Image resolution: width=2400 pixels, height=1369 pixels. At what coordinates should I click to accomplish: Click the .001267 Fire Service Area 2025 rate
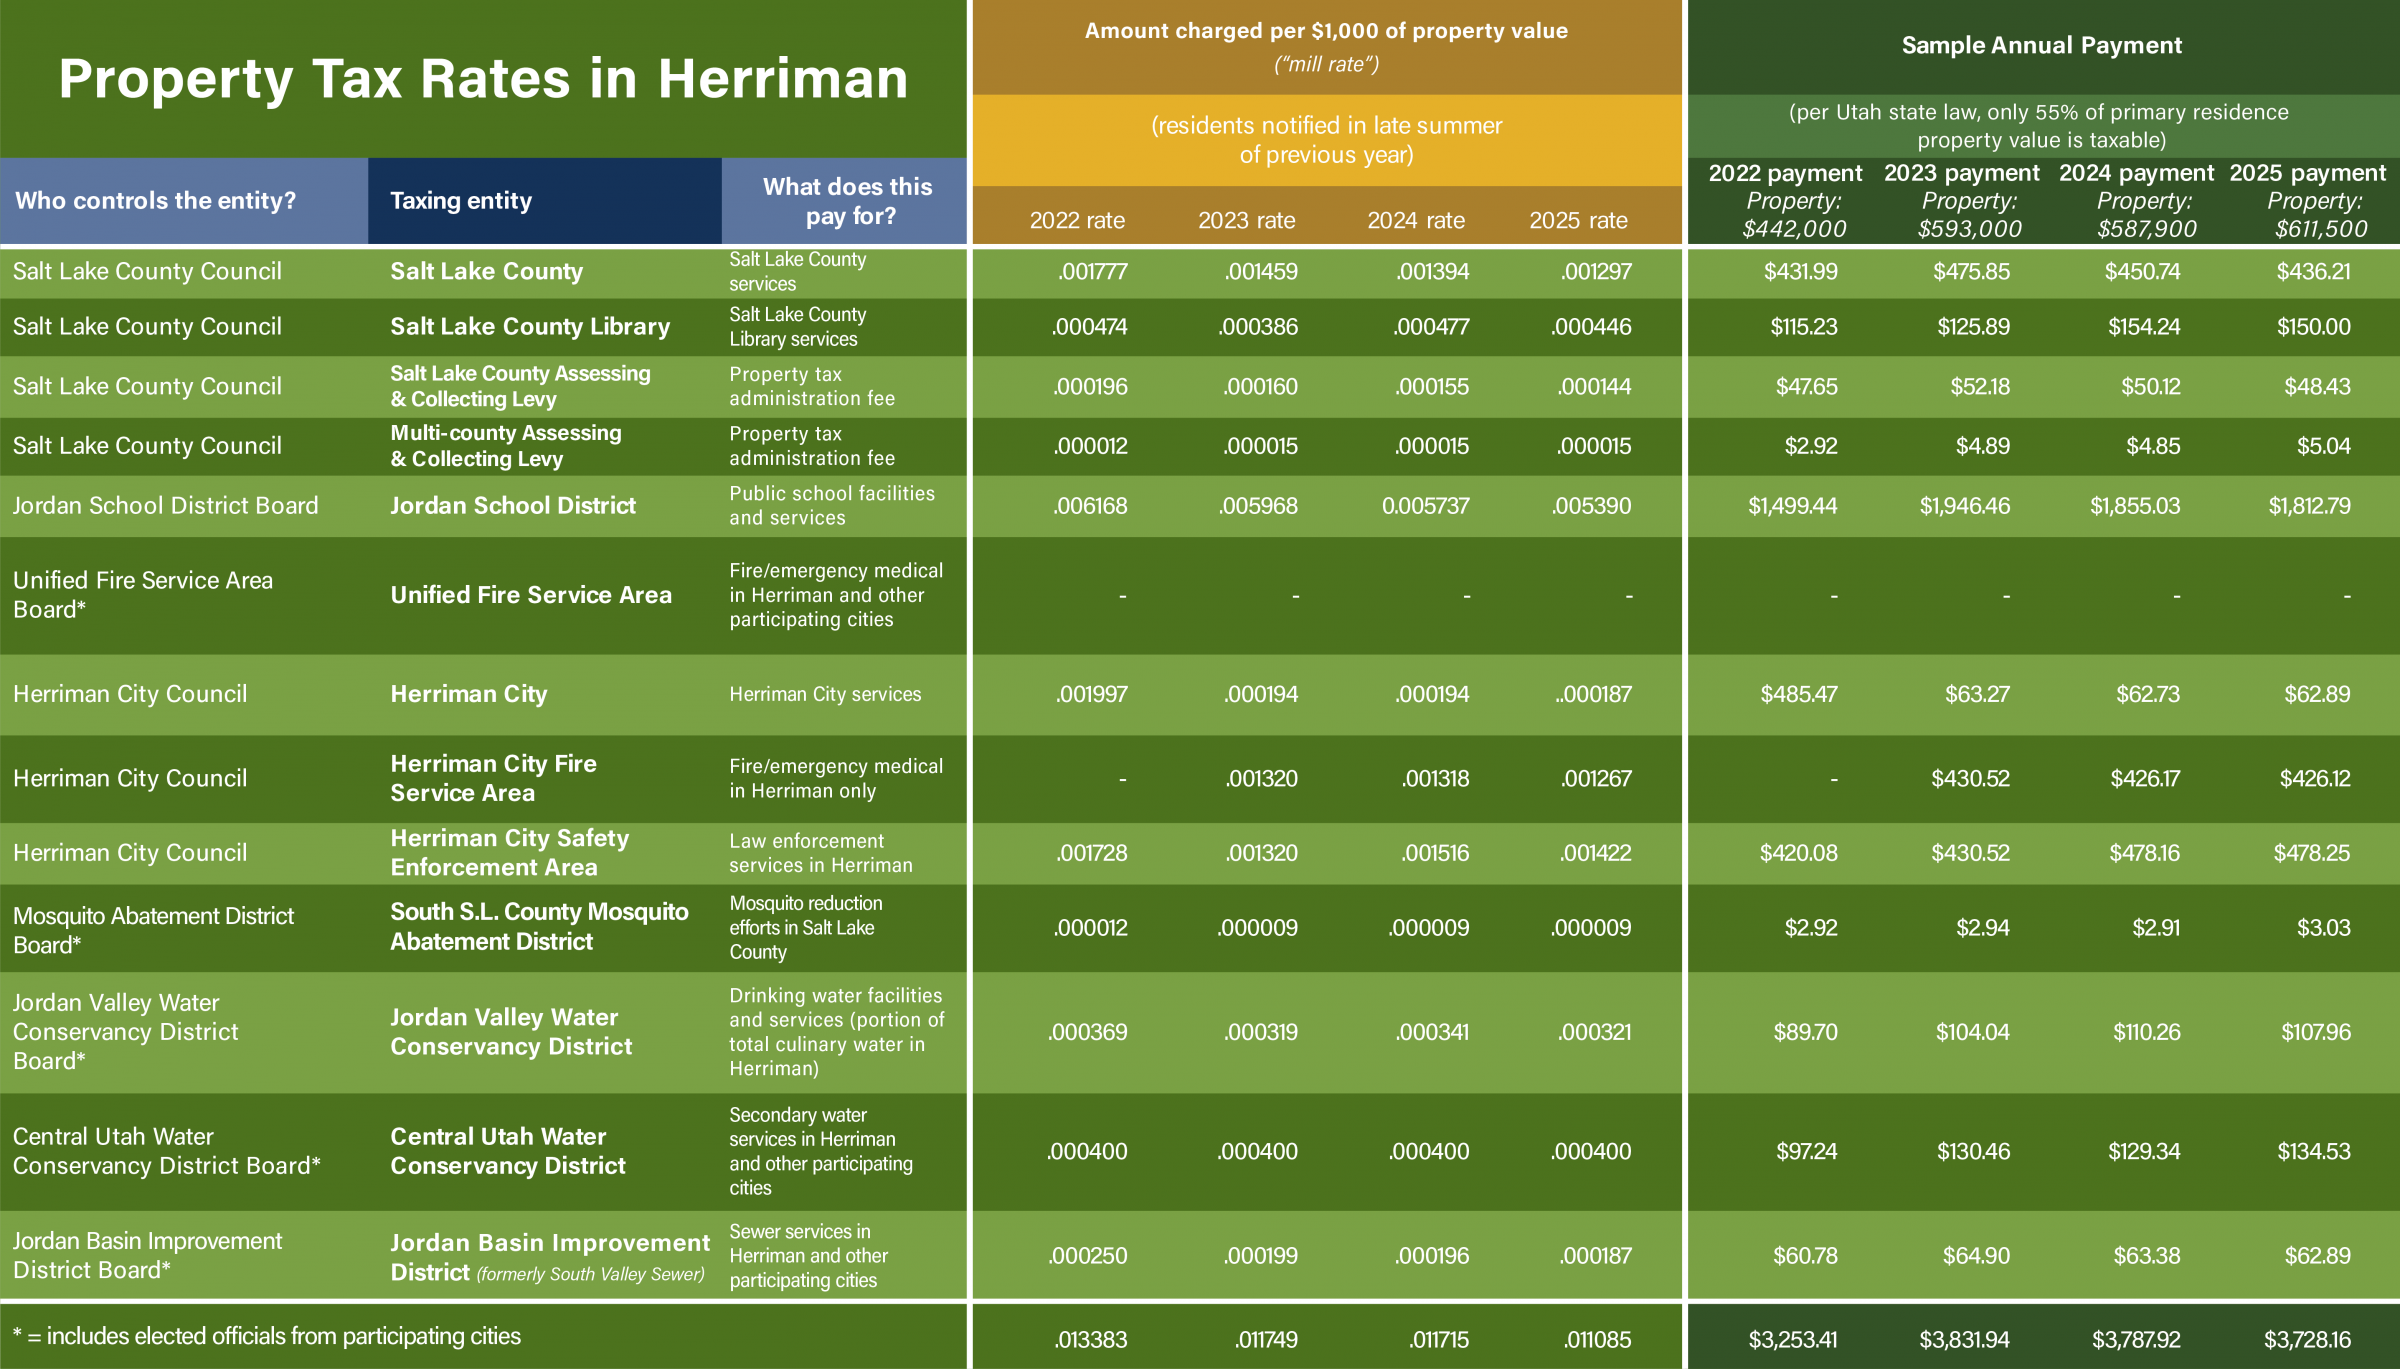[x=1596, y=778]
